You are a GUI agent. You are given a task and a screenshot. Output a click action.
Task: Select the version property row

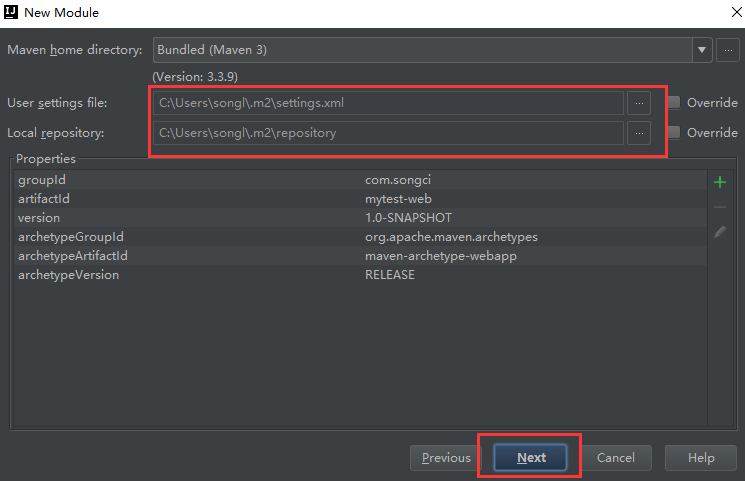point(360,218)
